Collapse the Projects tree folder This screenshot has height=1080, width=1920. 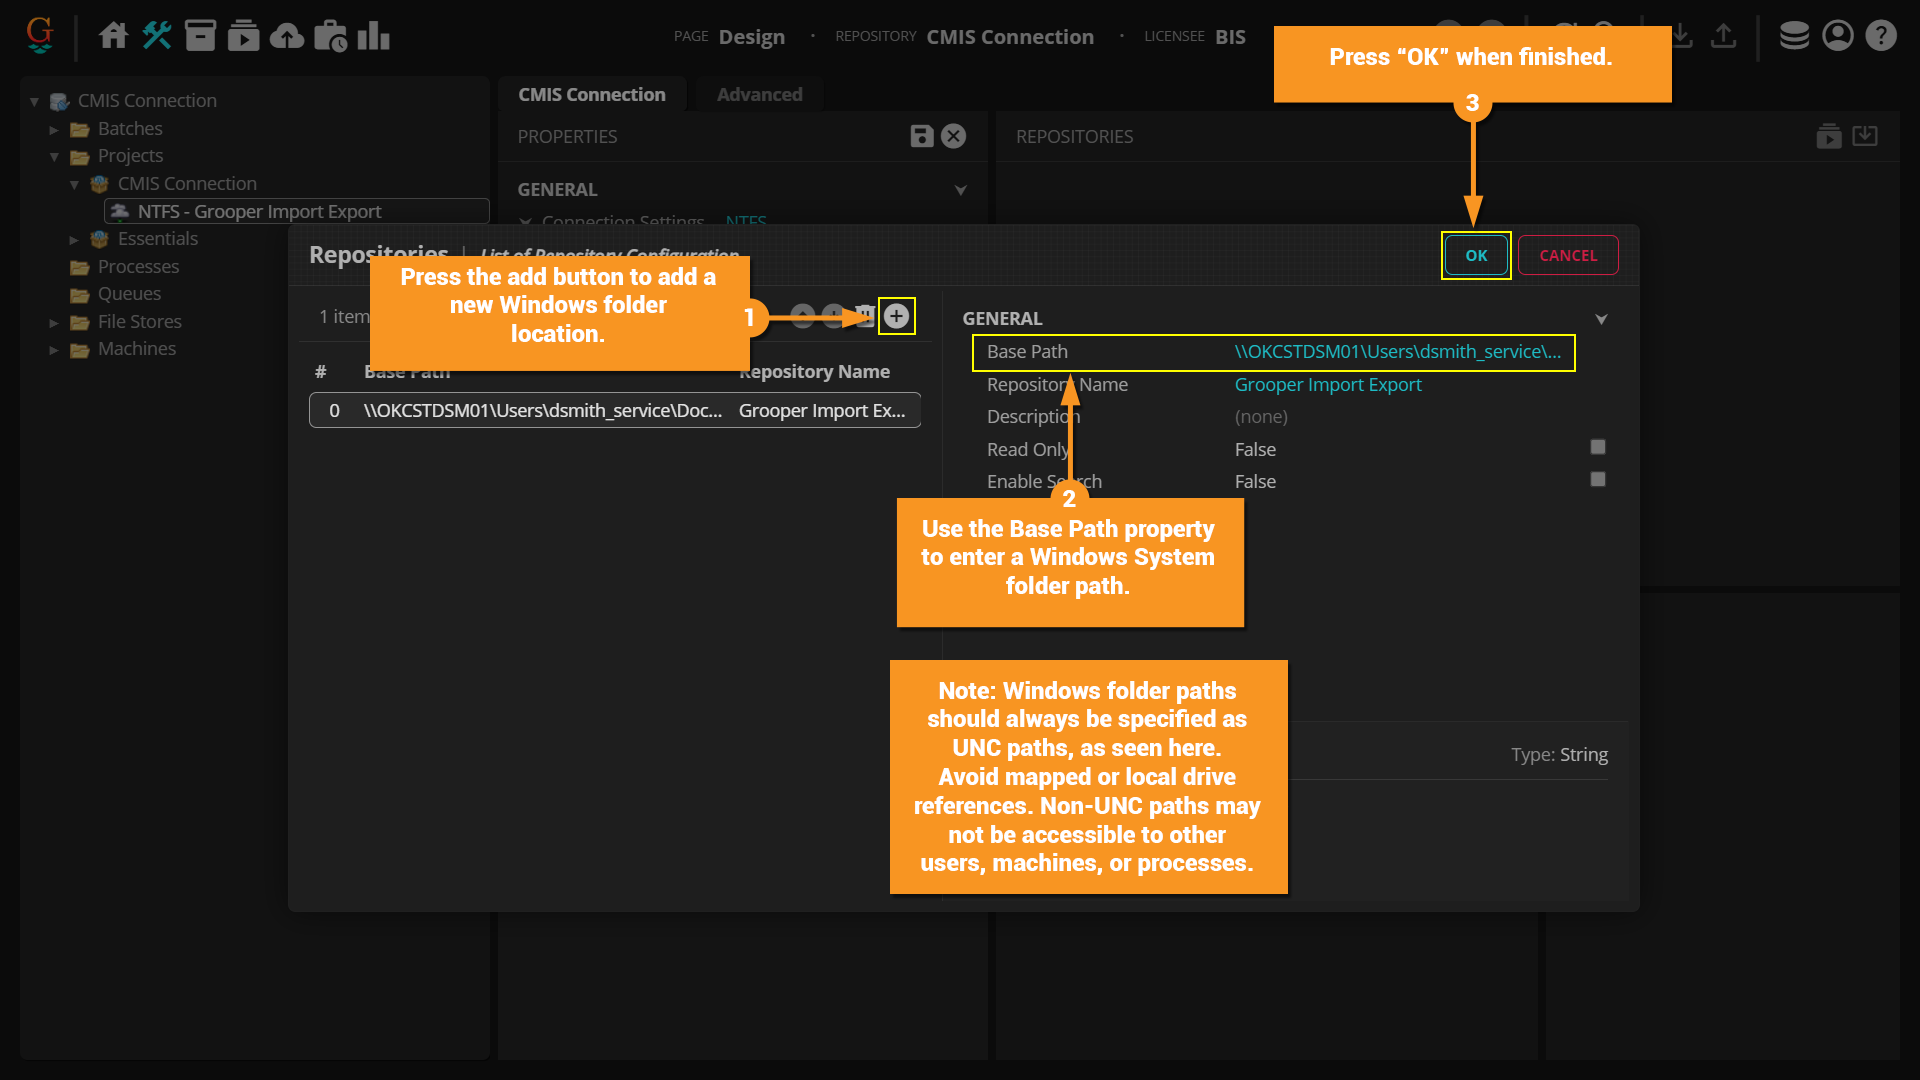(x=55, y=157)
